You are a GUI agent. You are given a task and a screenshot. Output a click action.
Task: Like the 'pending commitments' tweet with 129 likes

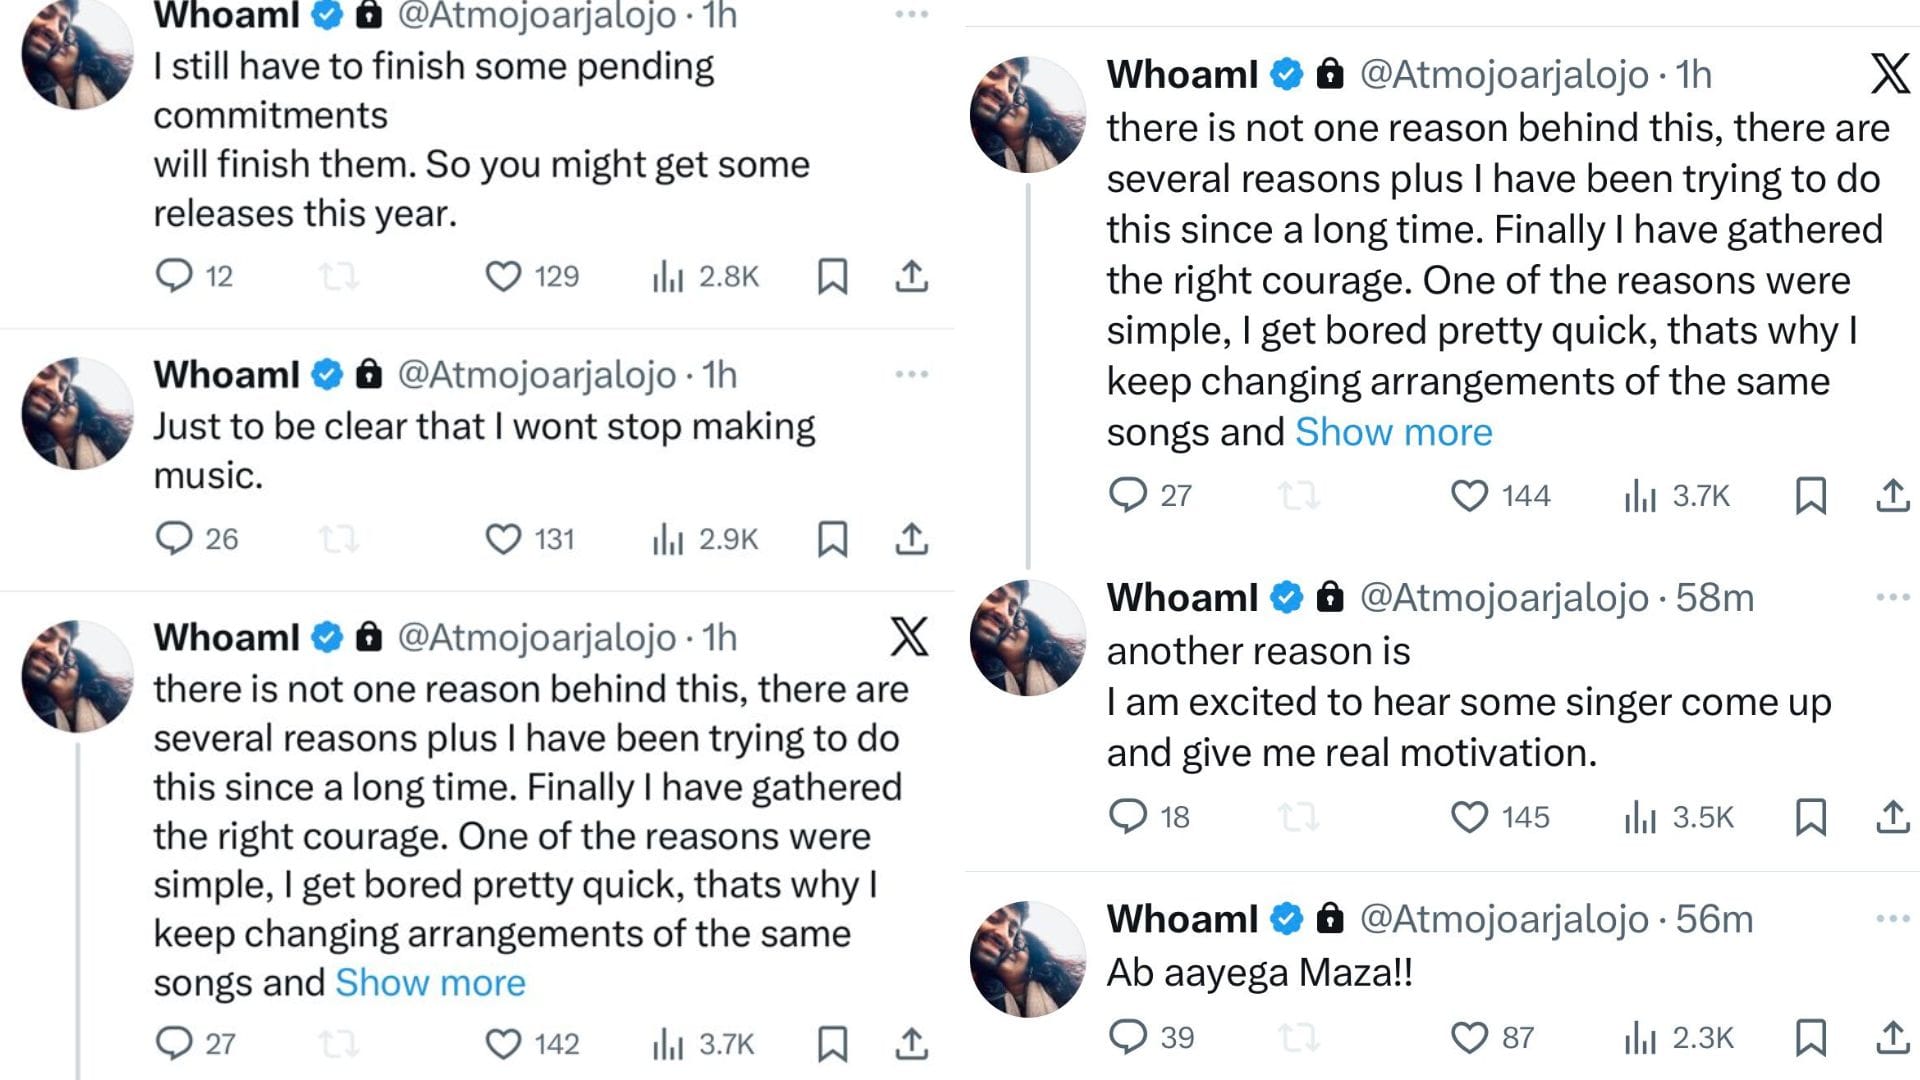click(x=503, y=276)
